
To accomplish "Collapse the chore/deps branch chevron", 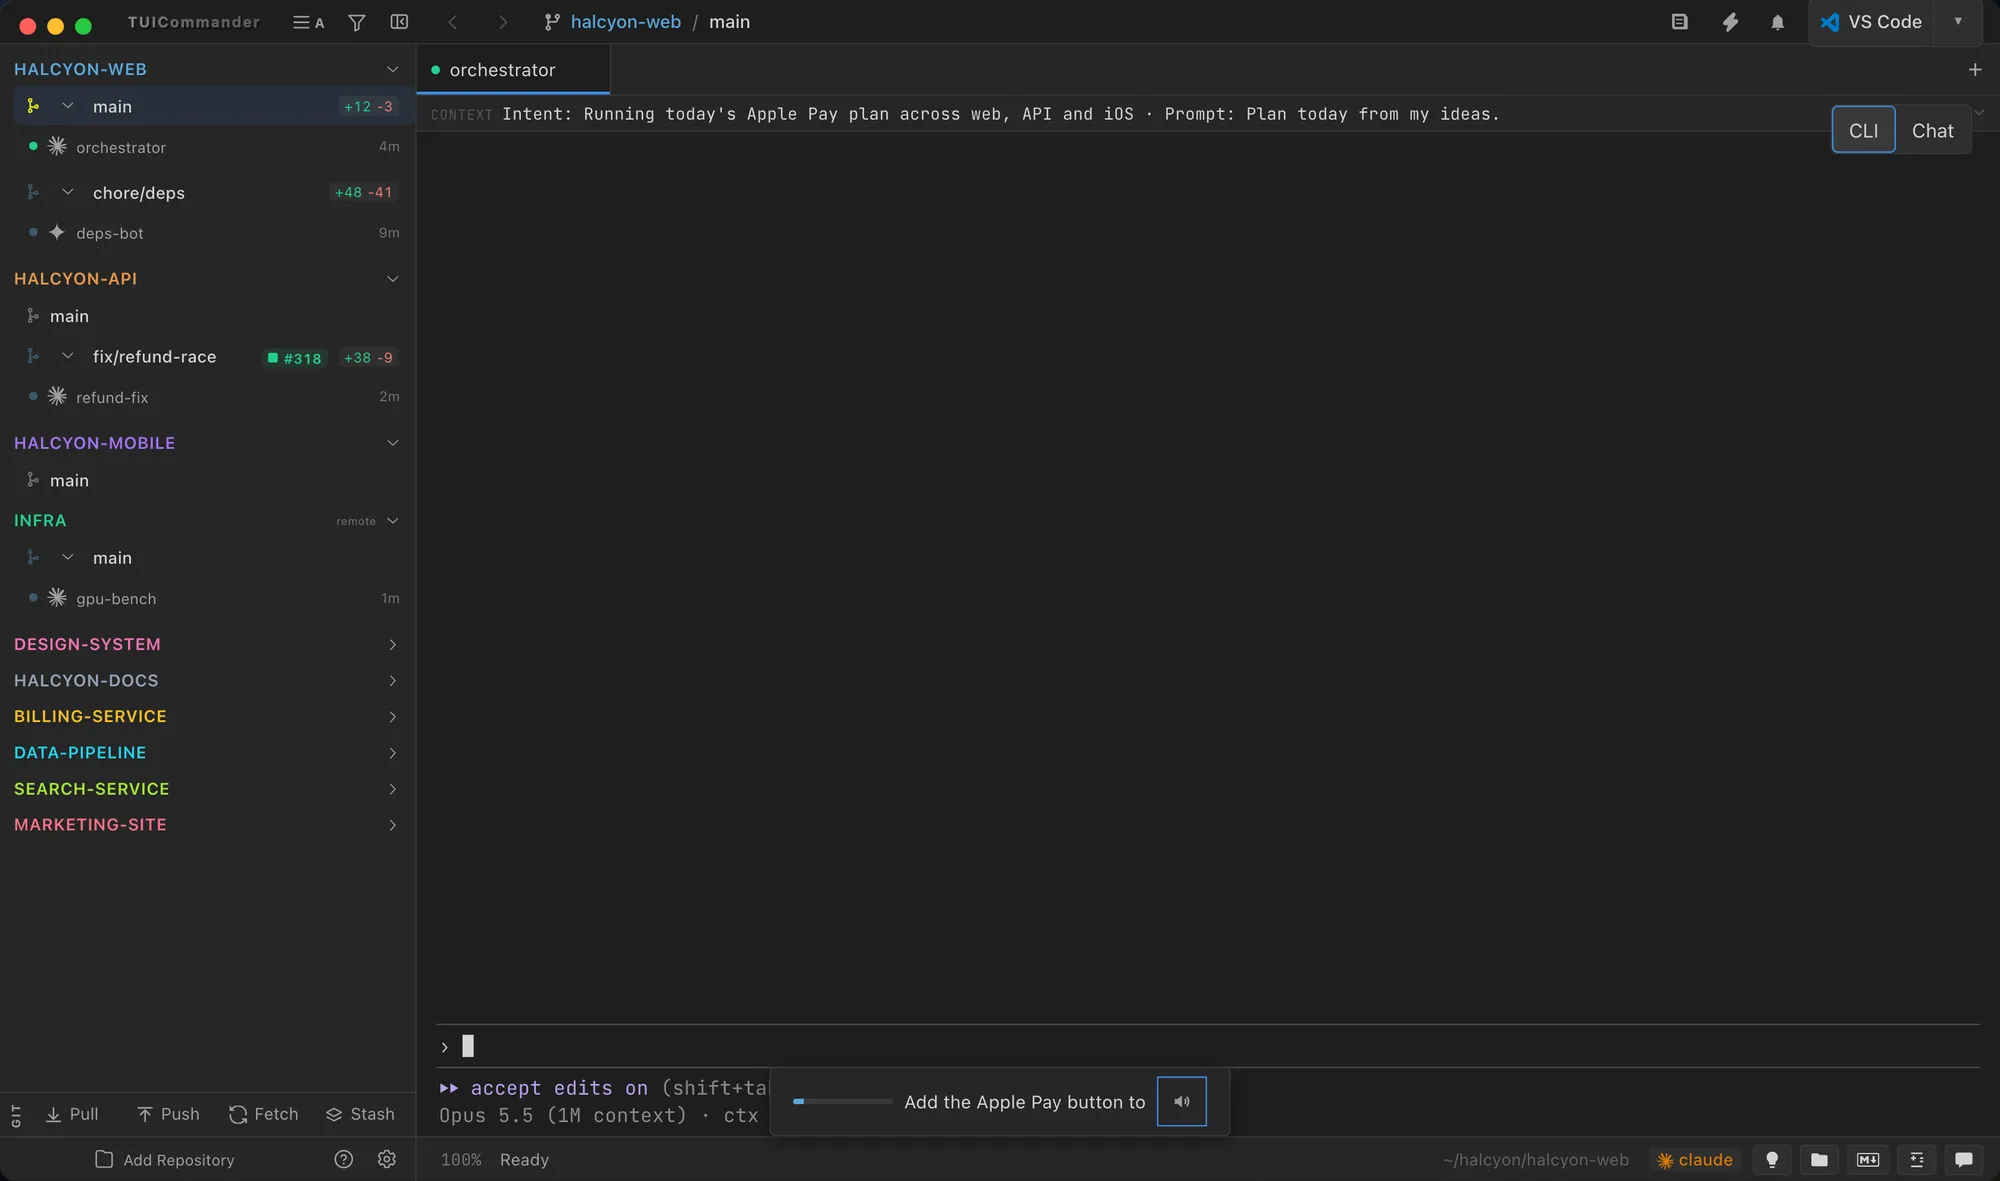I will pos(67,192).
